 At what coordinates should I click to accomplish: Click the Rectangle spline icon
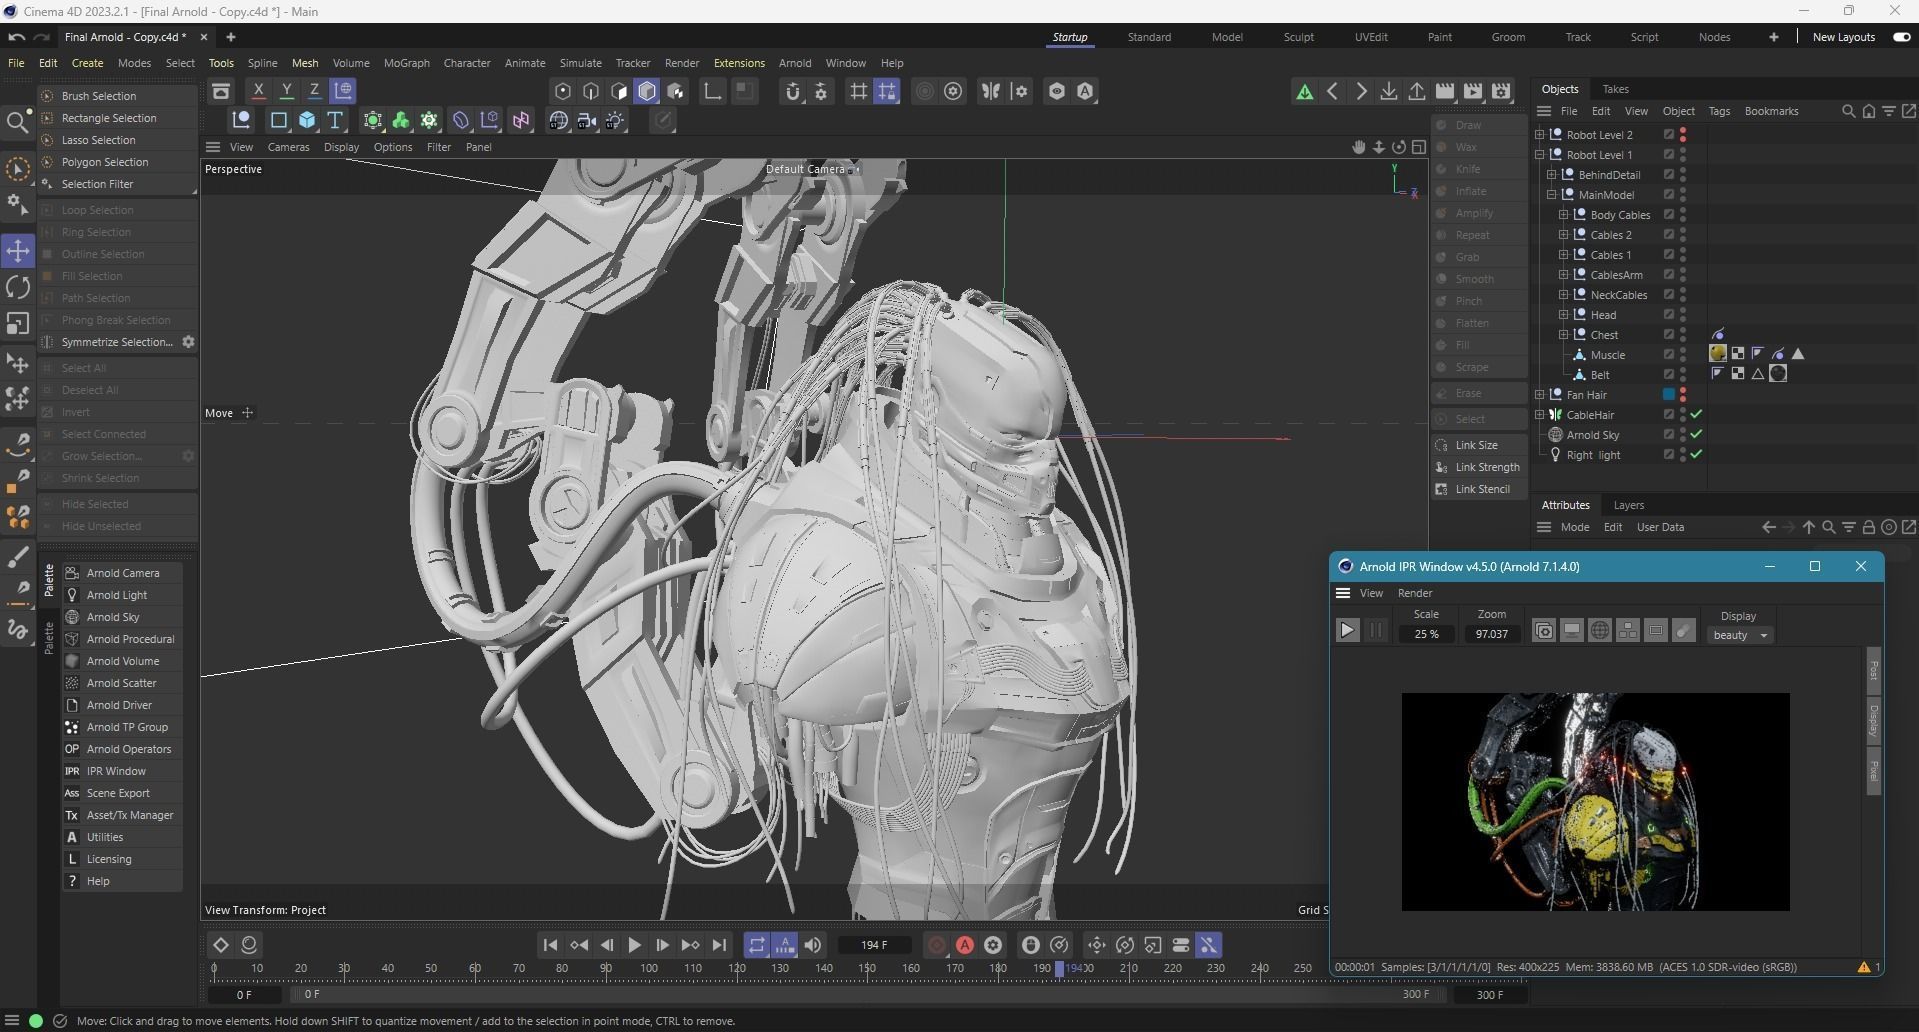tap(279, 121)
